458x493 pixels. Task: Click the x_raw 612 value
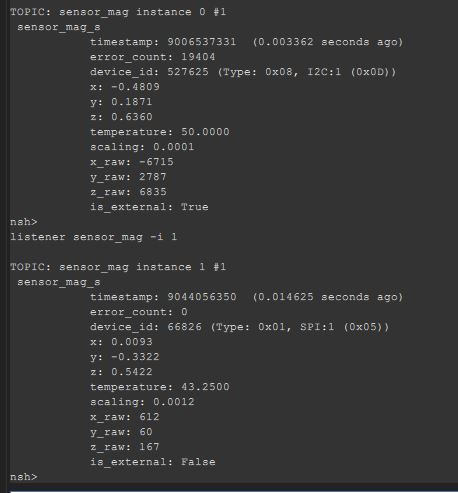click(149, 417)
